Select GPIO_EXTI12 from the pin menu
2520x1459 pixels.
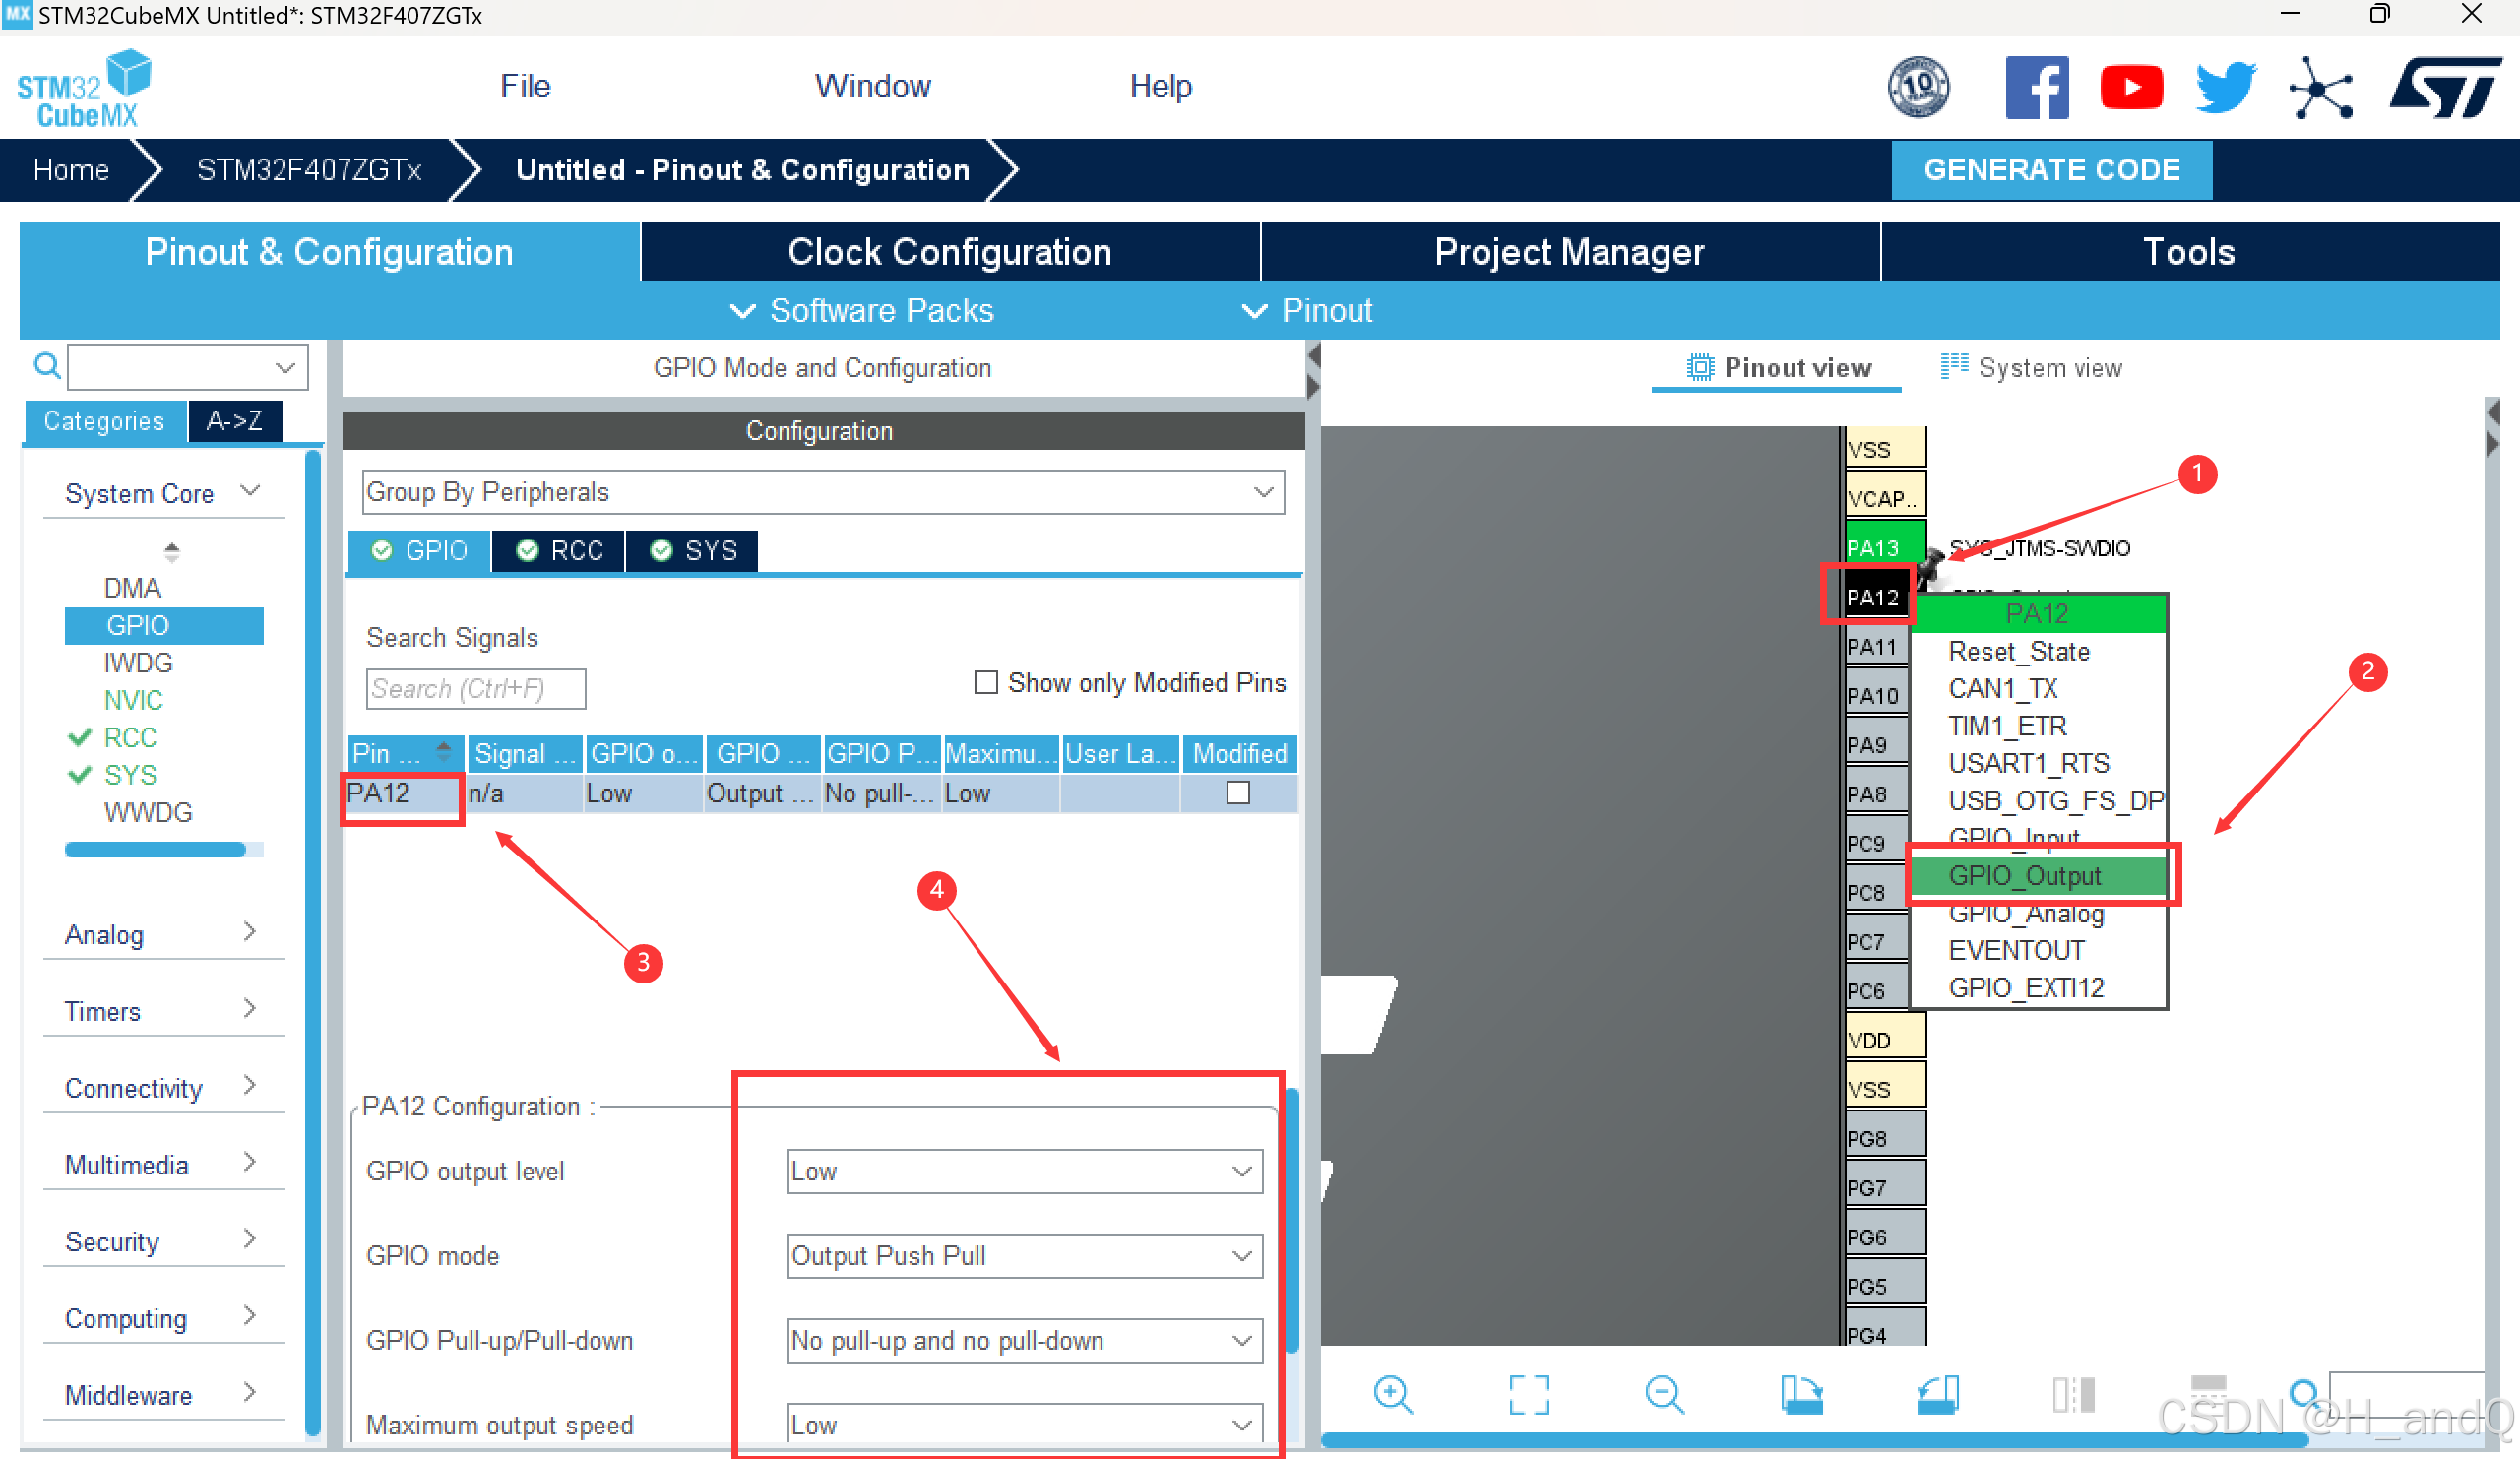click(2026, 987)
